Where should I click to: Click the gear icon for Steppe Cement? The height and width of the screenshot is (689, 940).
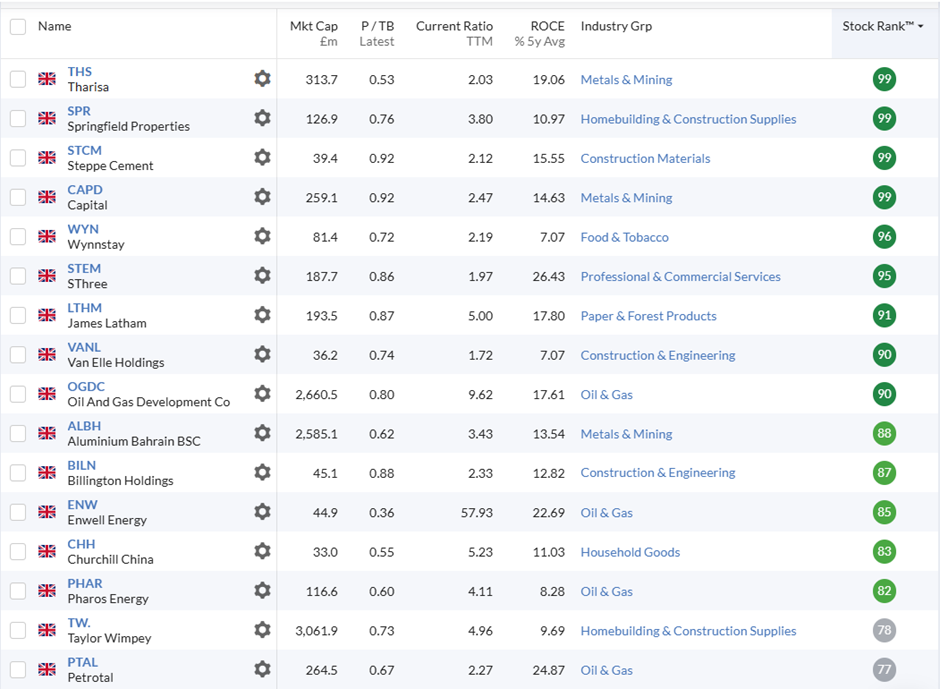pyautogui.click(x=262, y=158)
